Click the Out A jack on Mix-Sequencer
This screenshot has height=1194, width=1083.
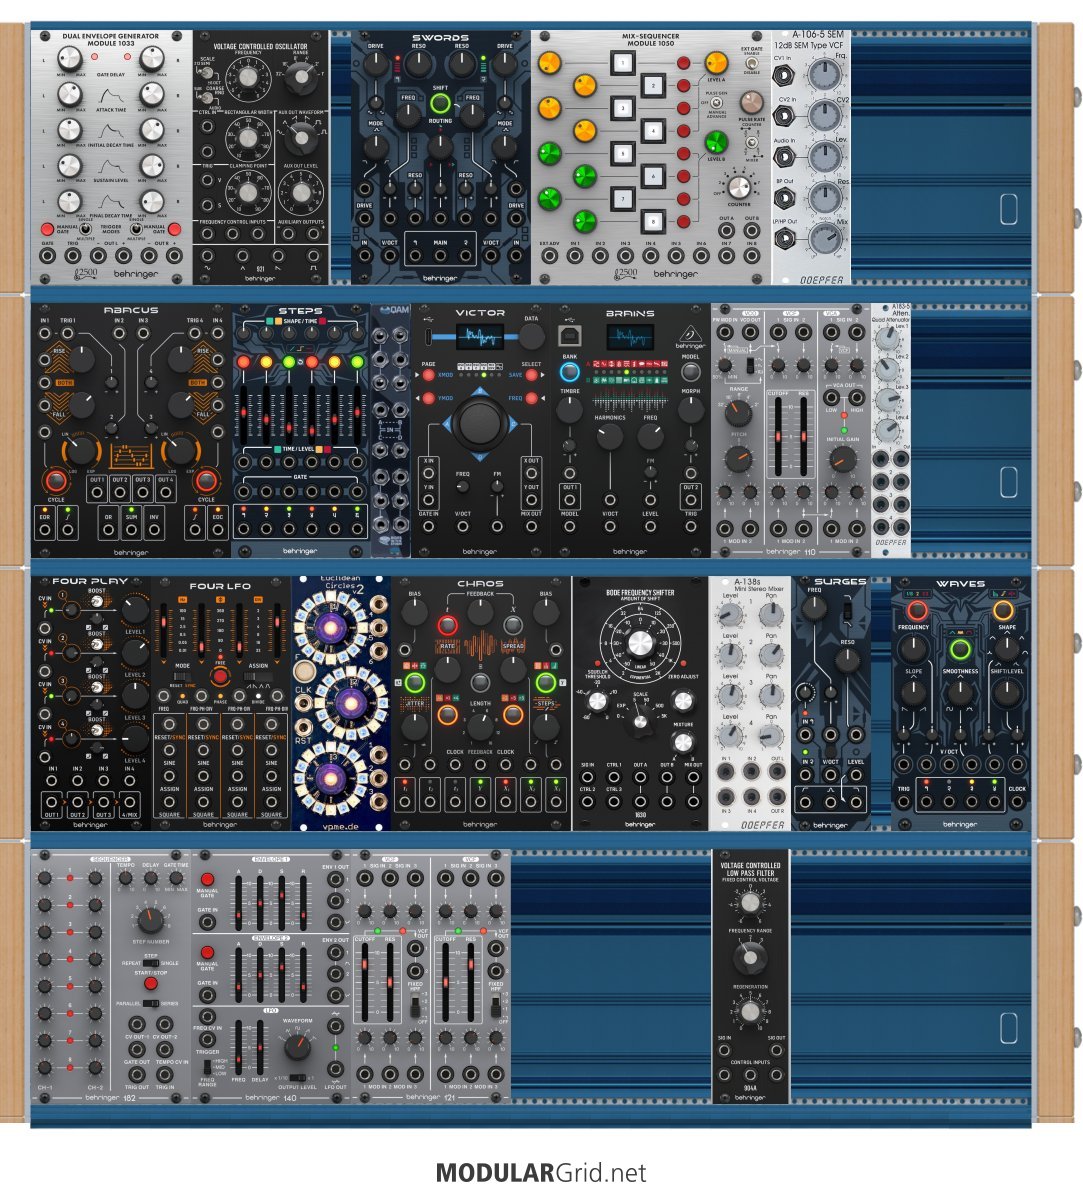(727, 231)
